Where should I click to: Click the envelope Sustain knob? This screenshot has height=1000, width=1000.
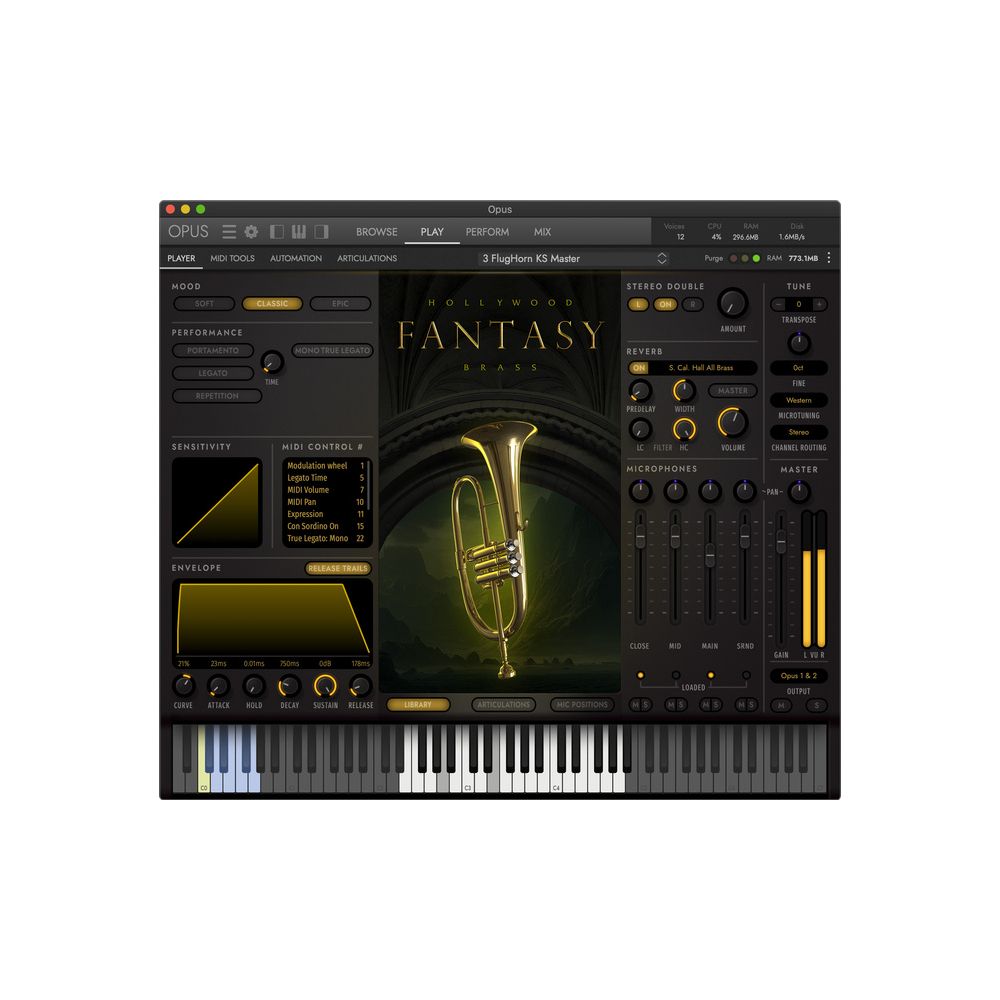[325, 686]
